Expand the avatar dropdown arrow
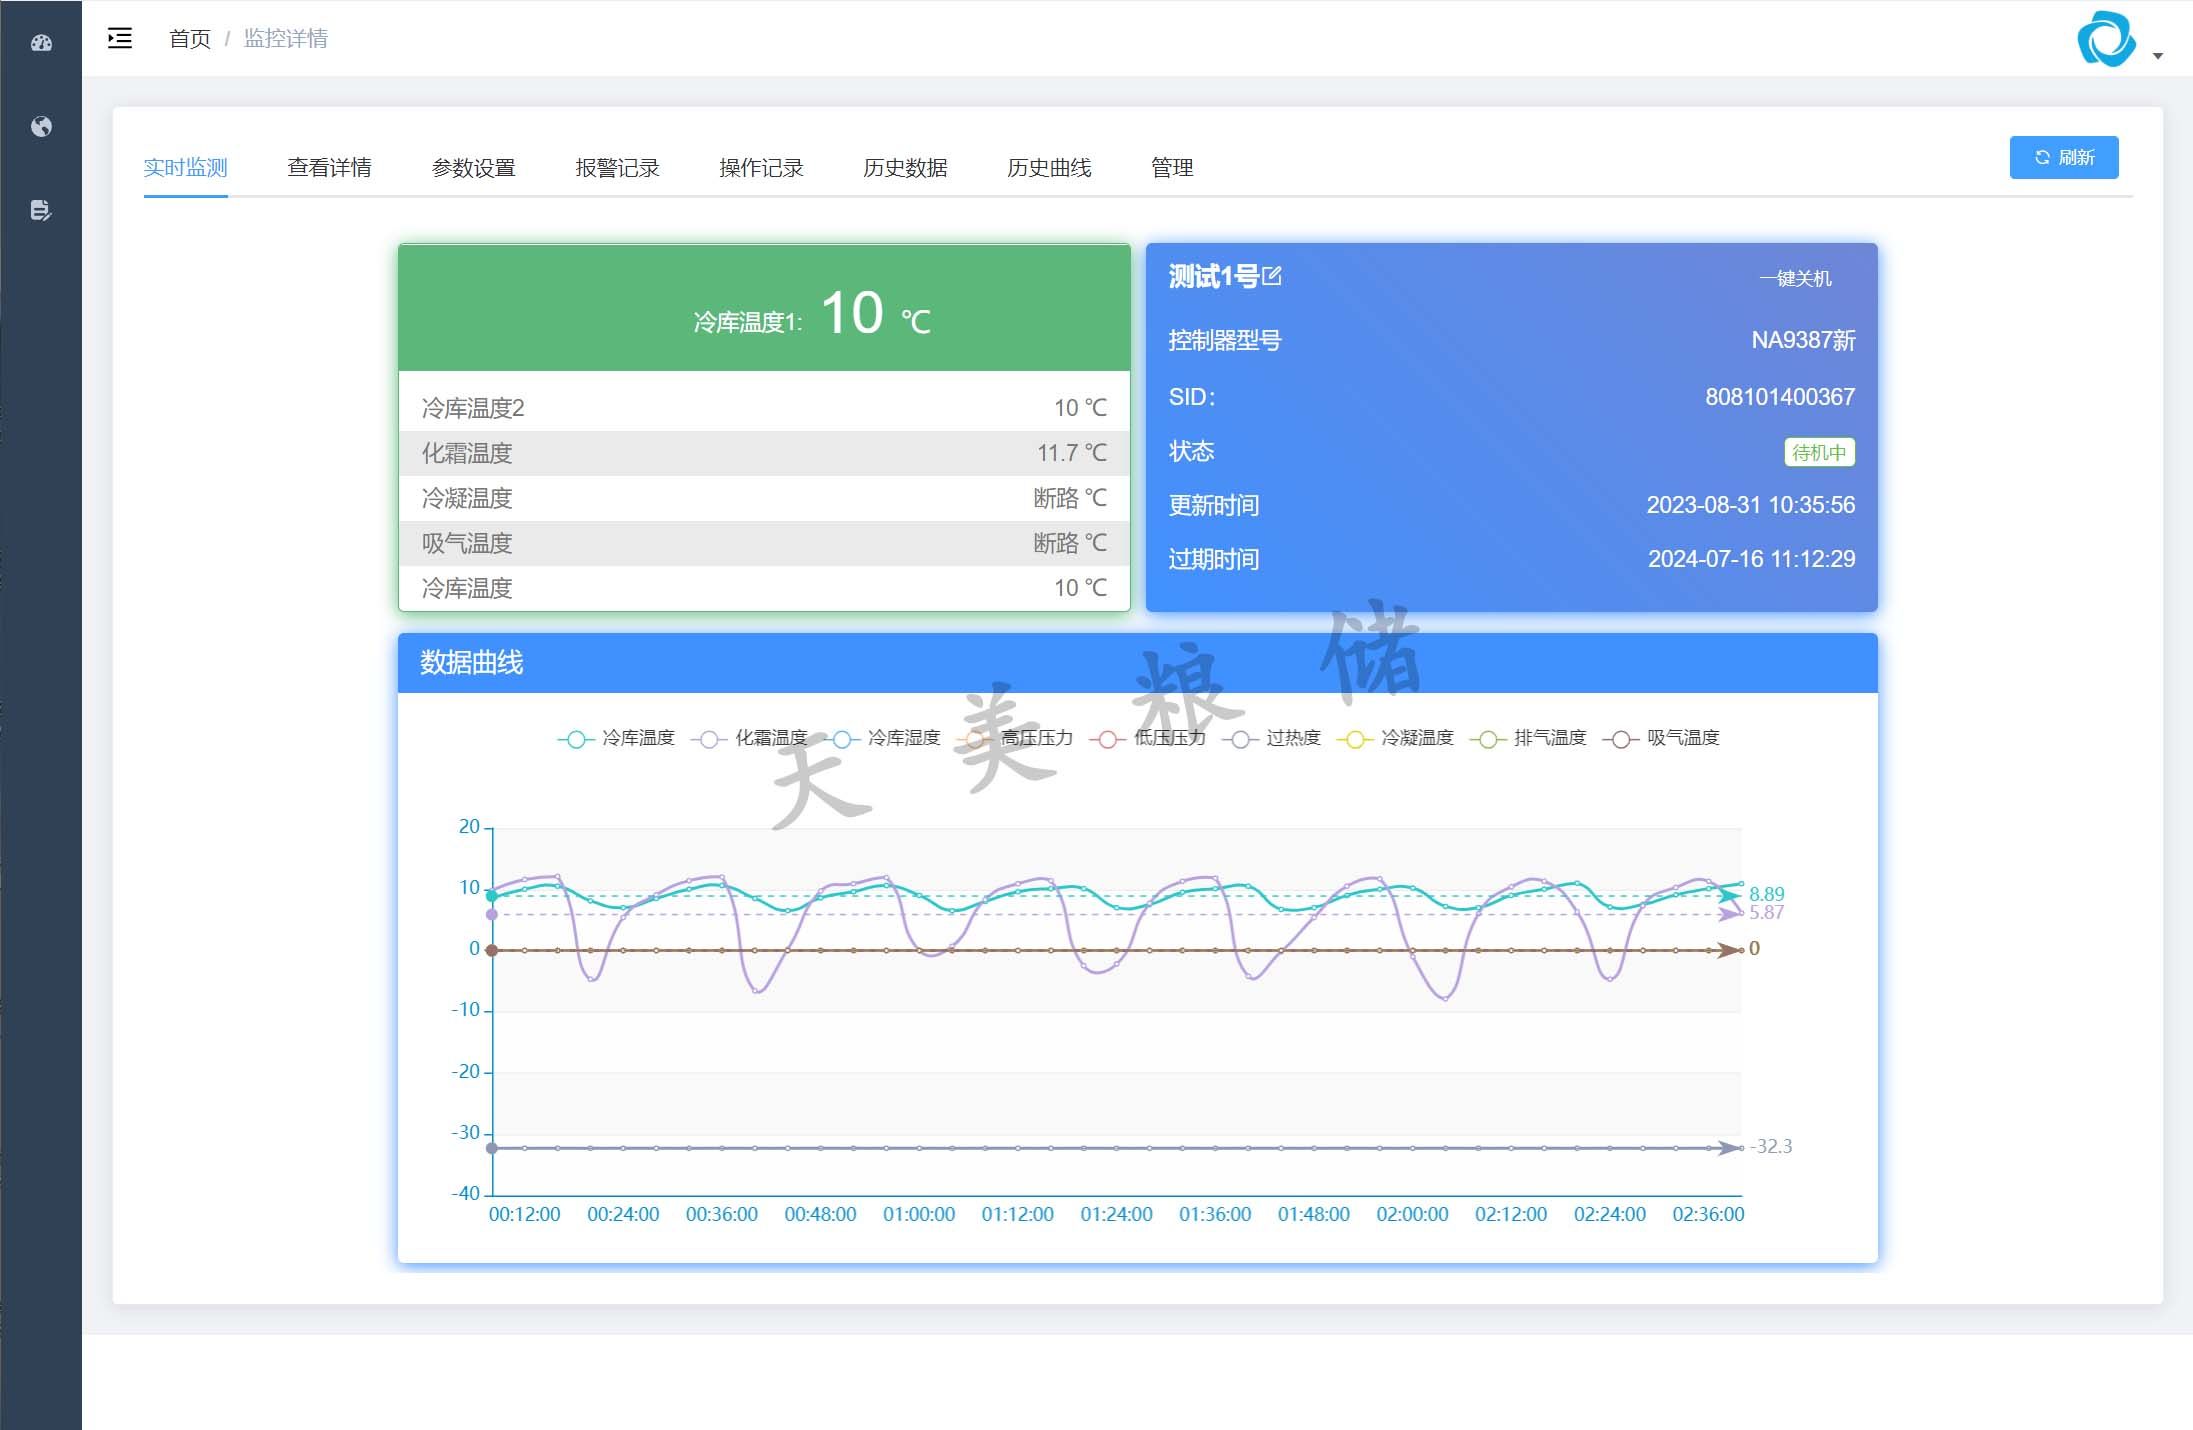This screenshot has height=1430, width=2193. point(2158,56)
